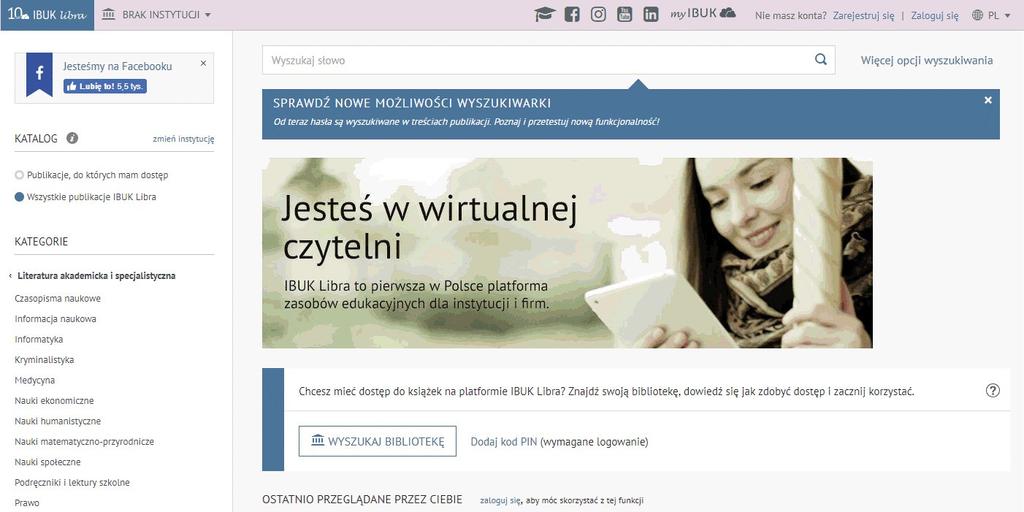This screenshot has height=512, width=1024.
Task: Click the Katalog info icon
Action: coord(72,138)
